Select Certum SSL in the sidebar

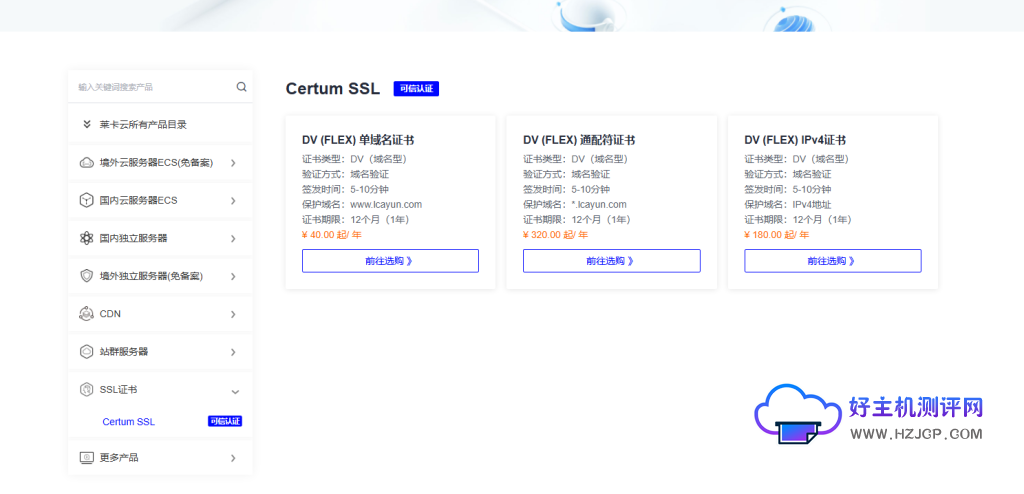(x=128, y=422)
